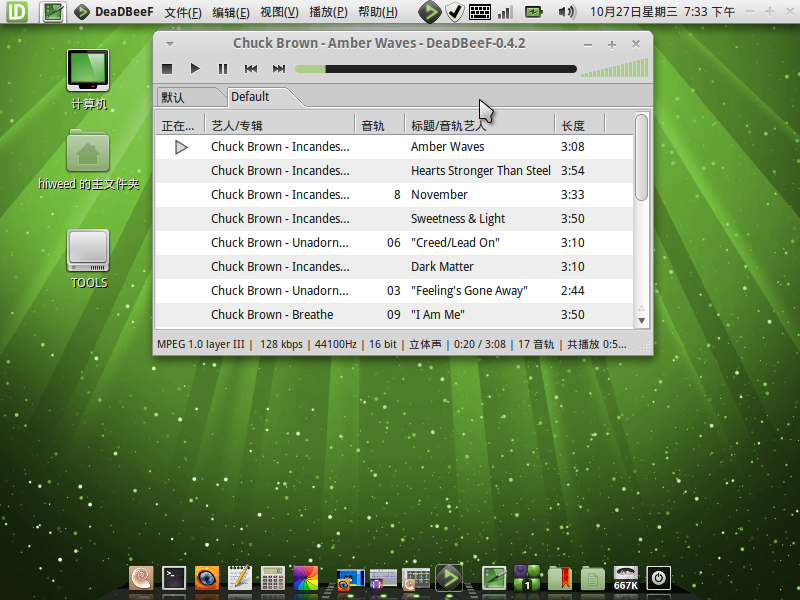The height and width of the screenshot is (600, 800).
Task: Launch the terminal from the dock
Action: (x=174, y=578)
